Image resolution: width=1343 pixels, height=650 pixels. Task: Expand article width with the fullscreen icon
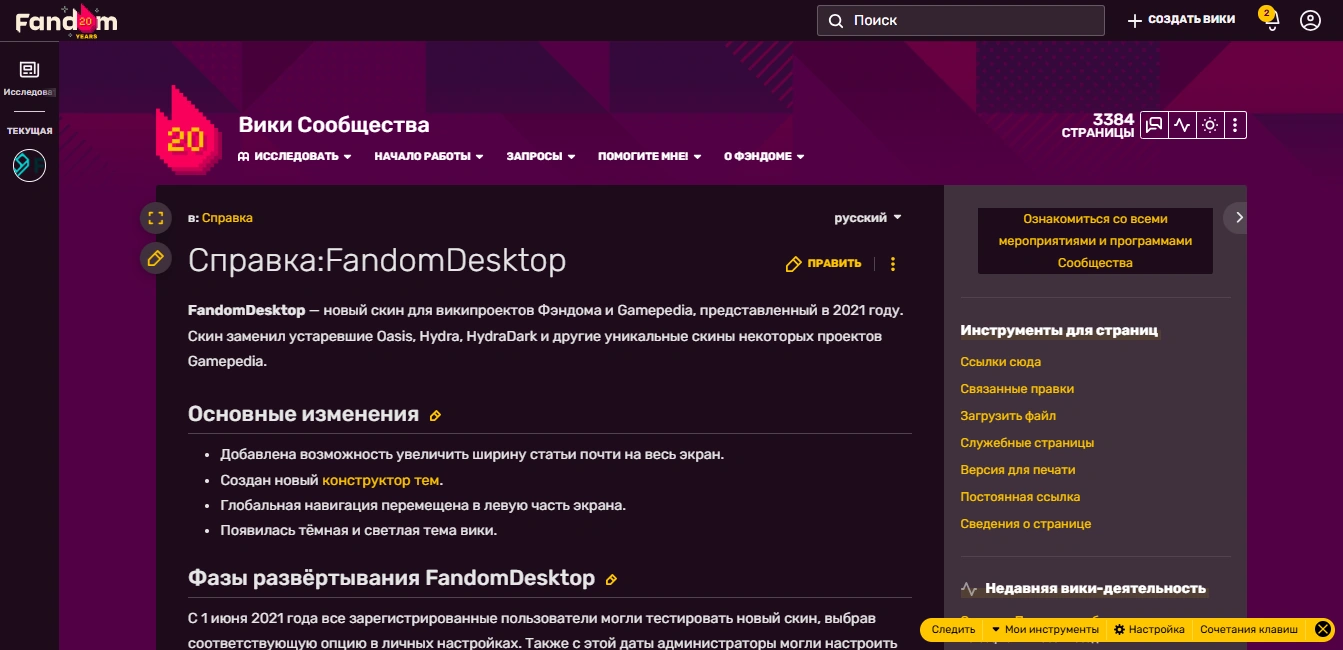pos(154,217)
